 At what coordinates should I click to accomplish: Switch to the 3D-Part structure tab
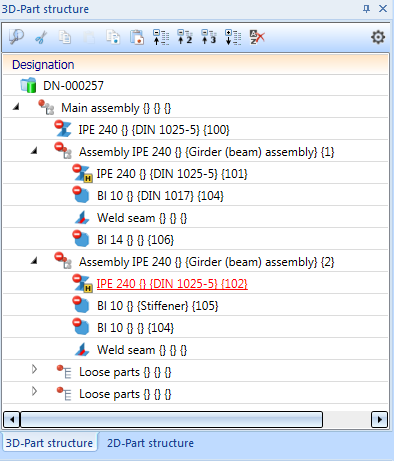click(49, 443)
